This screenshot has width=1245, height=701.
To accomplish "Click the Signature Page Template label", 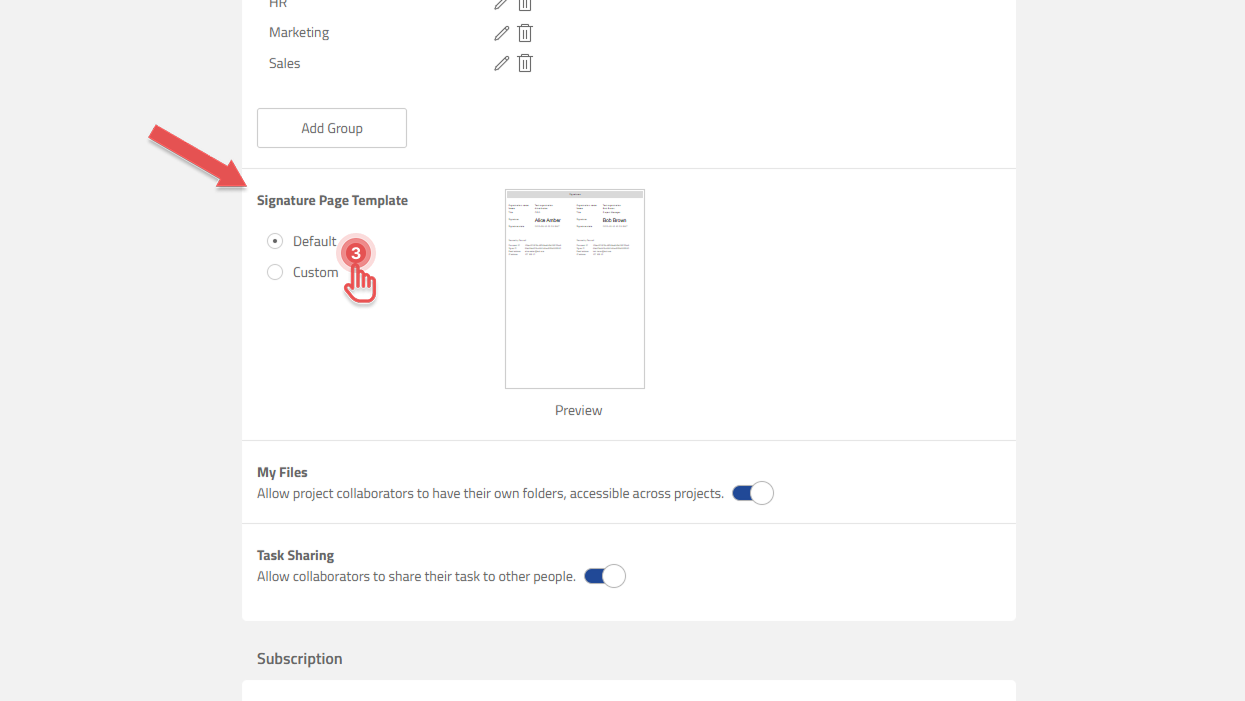I will 332,200.
